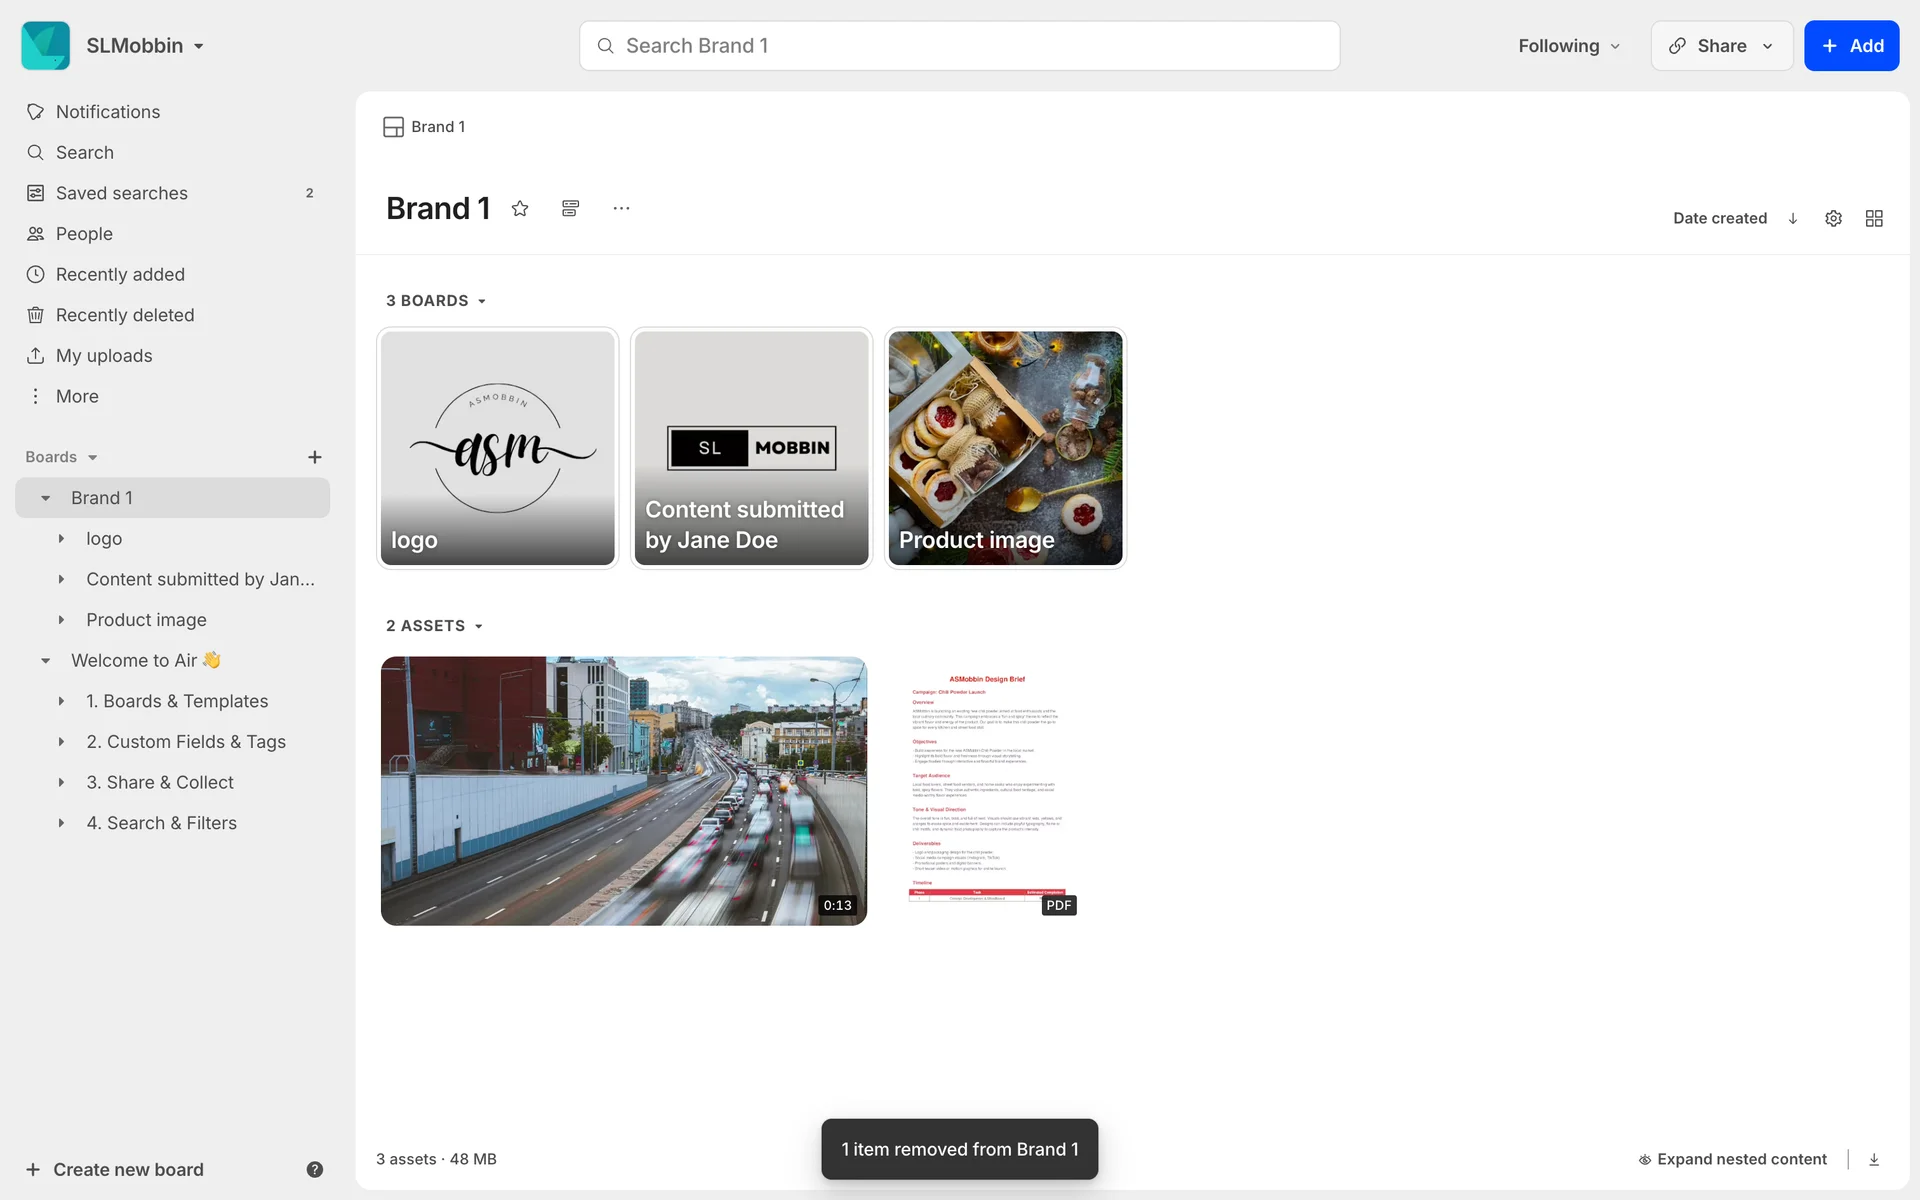Click the Search Brand 1 field

click(960, 46)
